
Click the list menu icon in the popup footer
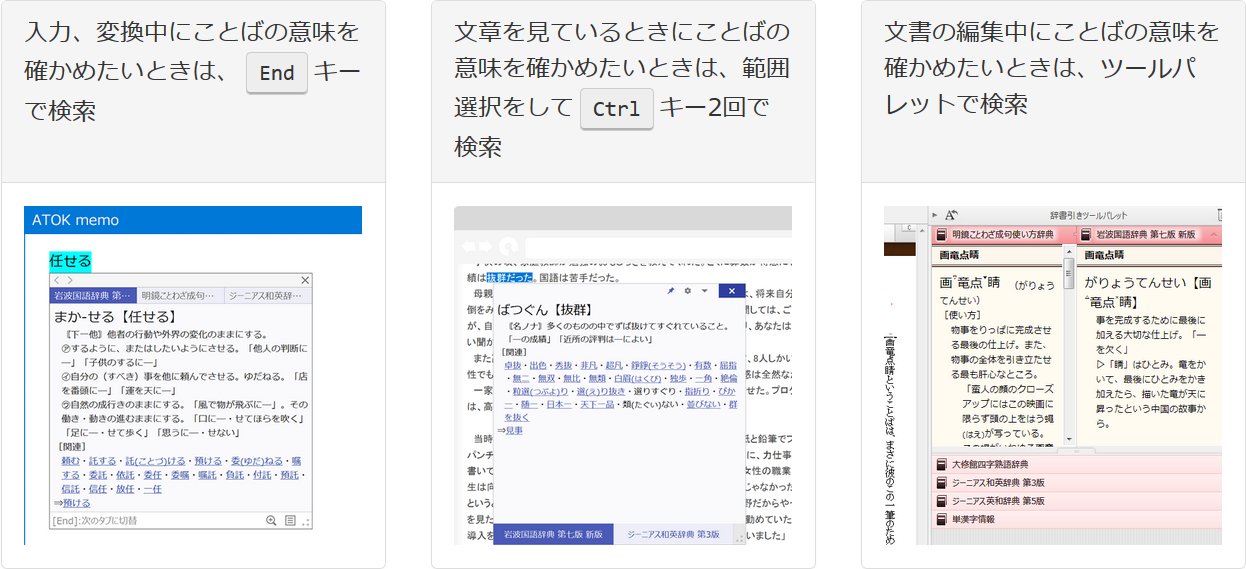[290, 521]
